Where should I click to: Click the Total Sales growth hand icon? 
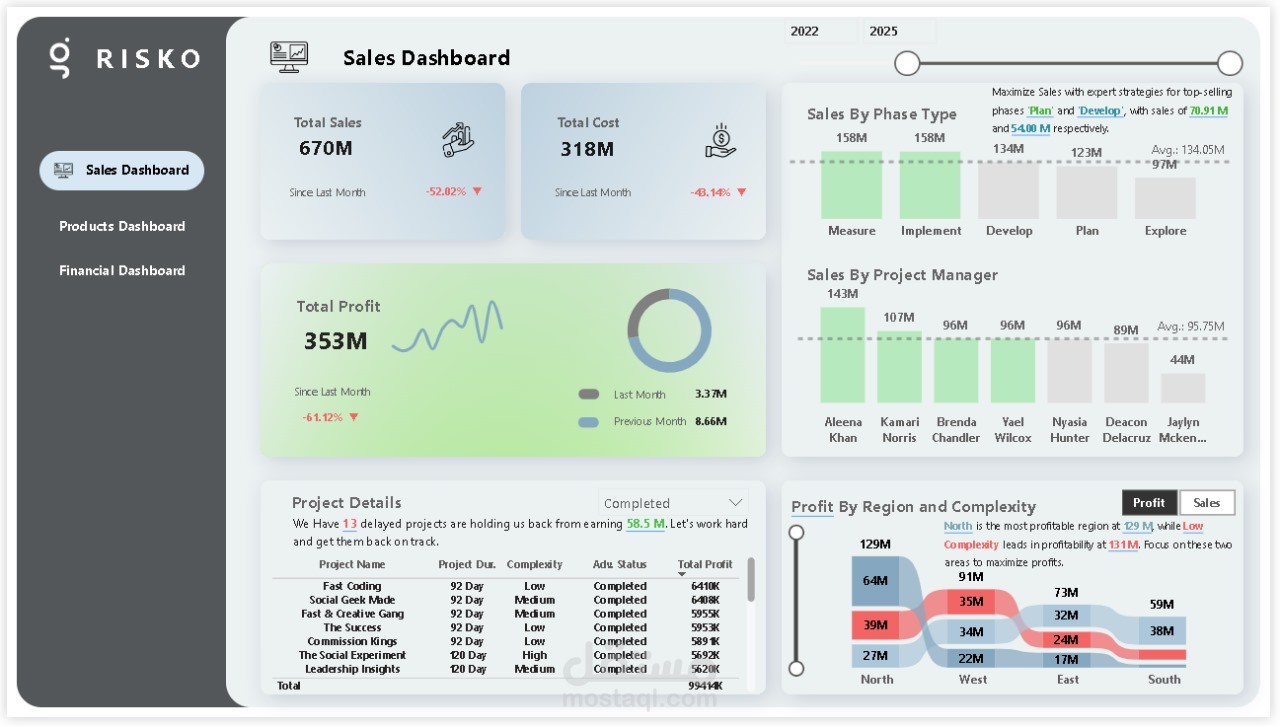coord(458,140)
